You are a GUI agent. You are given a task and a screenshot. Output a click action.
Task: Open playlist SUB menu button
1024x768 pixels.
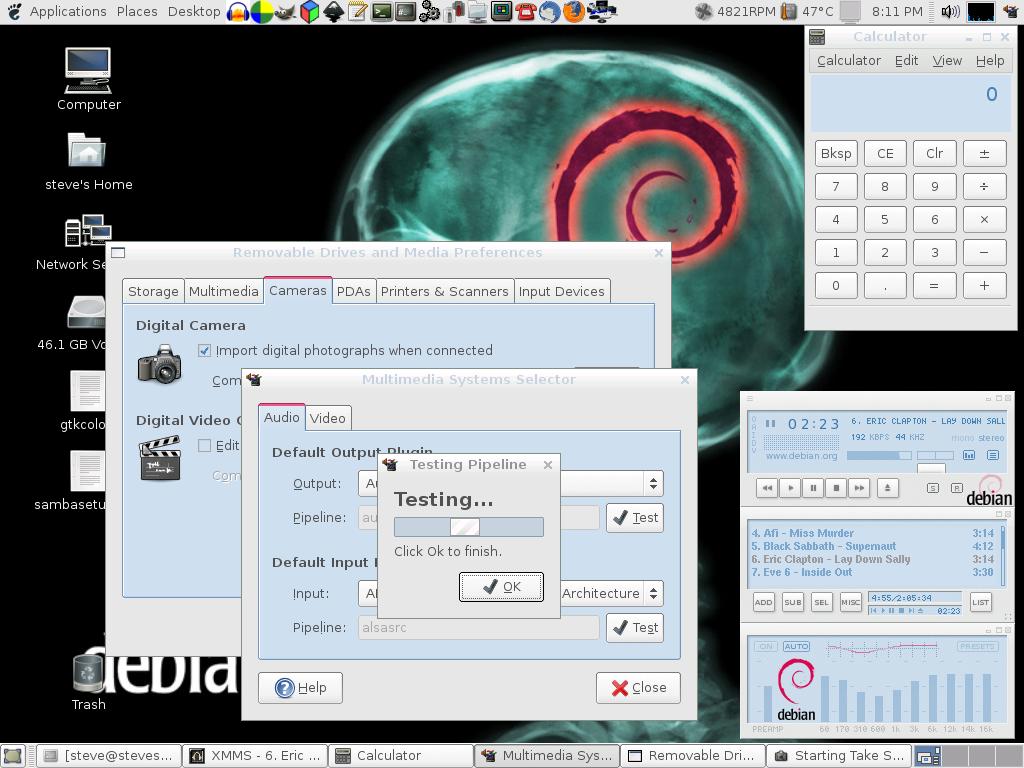[x=793, y=602]
